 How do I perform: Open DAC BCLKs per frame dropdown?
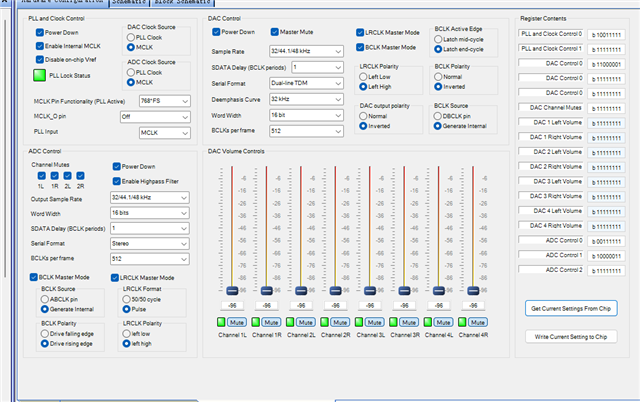tap(306, 131)
